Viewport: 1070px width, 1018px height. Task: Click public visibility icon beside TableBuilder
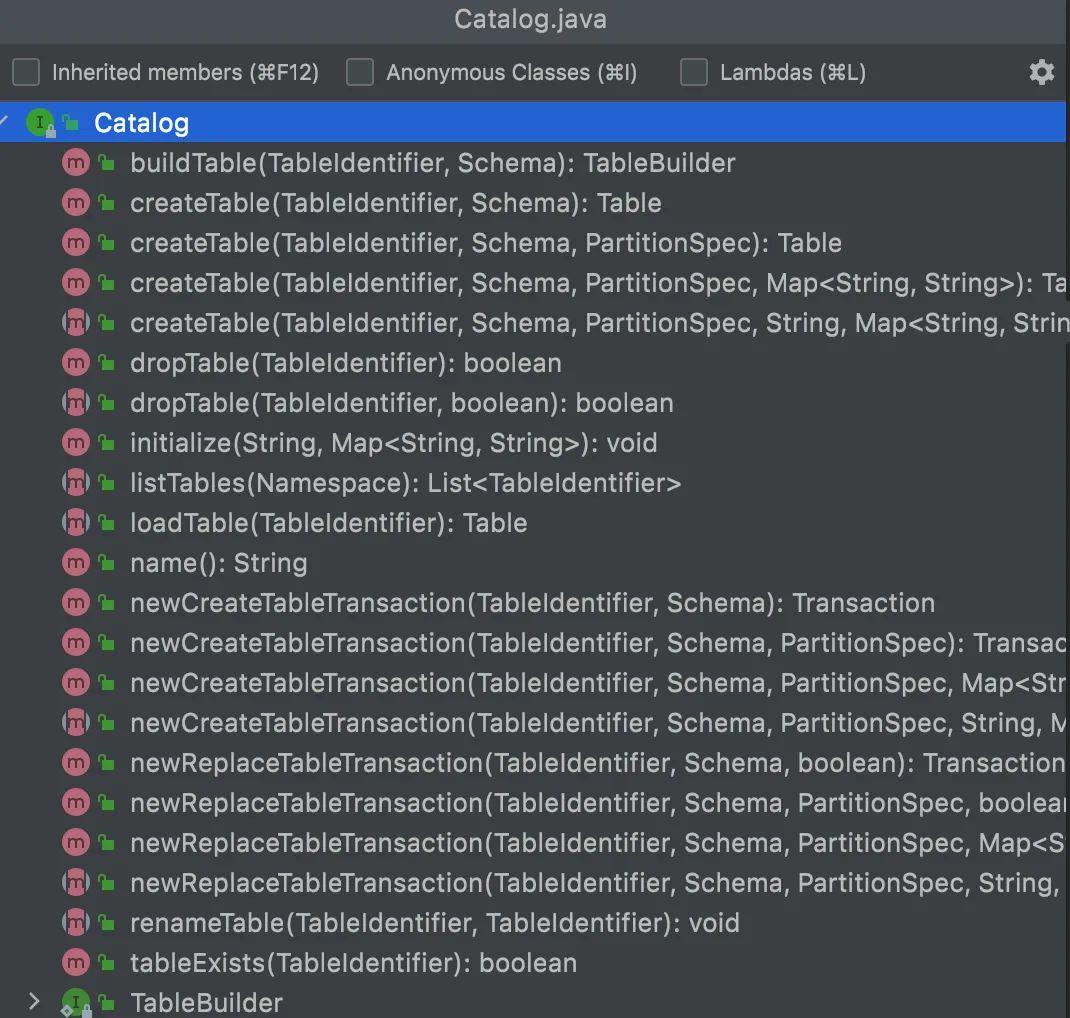point(106,1002)
